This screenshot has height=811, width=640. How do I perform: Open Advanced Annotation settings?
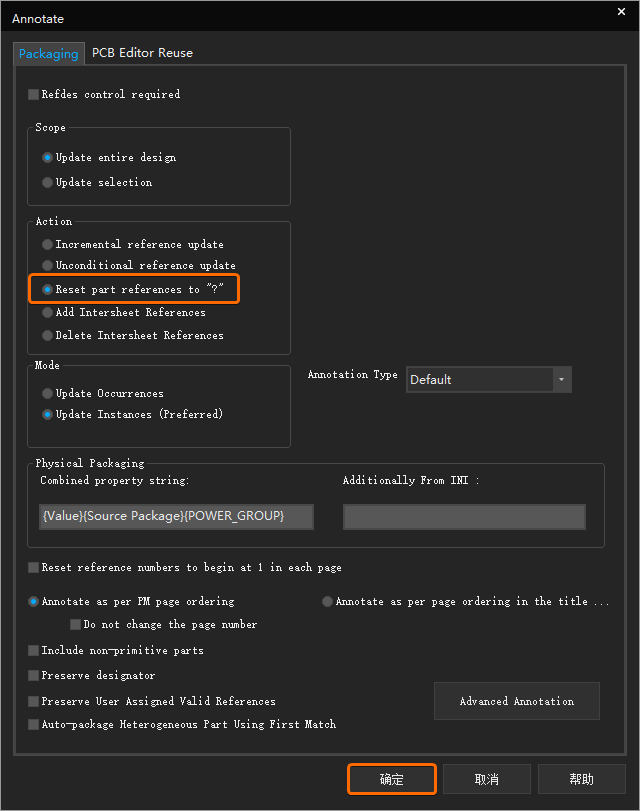(x=516, y=701)
